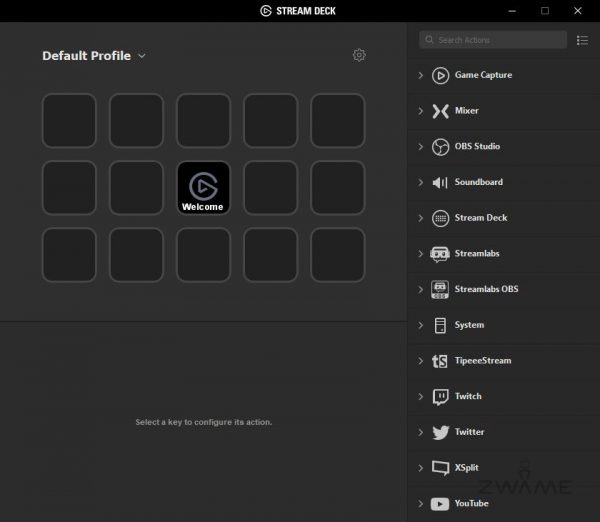Click the Stream Deck keyboard icon
Image resolution: width=600 pixels, height=522 pixels.
440,219
